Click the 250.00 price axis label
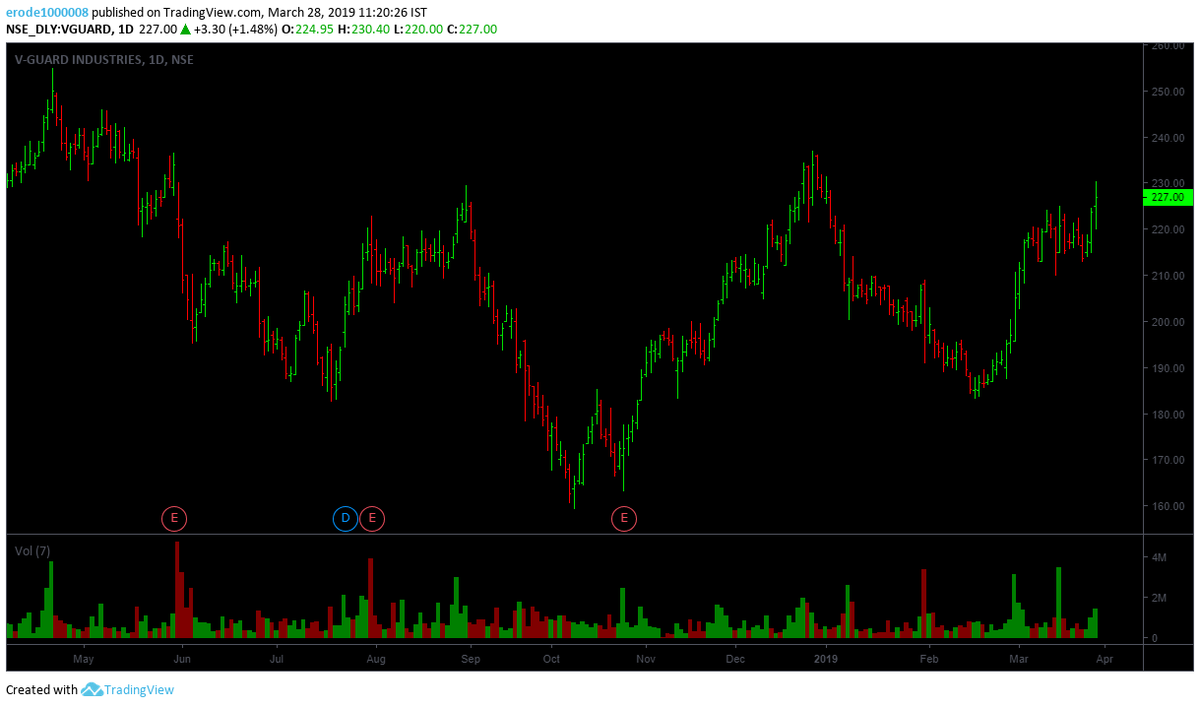The image size is (1200, 707). (x=1167, y=92)
